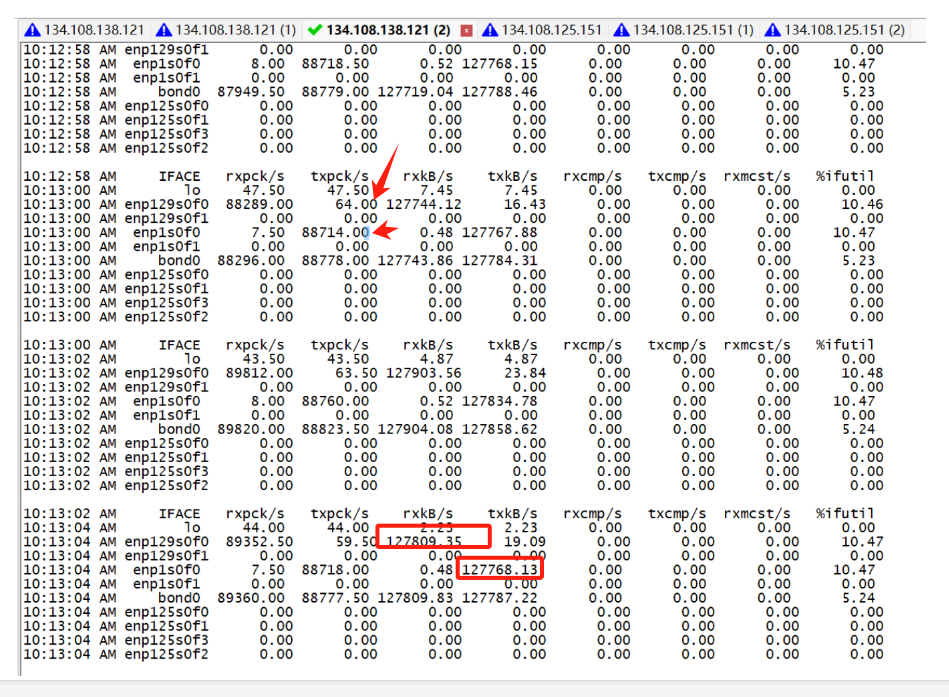Click the txpck value 88718.00
The width and height of the screenshot is (949, 697).
[x=335, y=570]
